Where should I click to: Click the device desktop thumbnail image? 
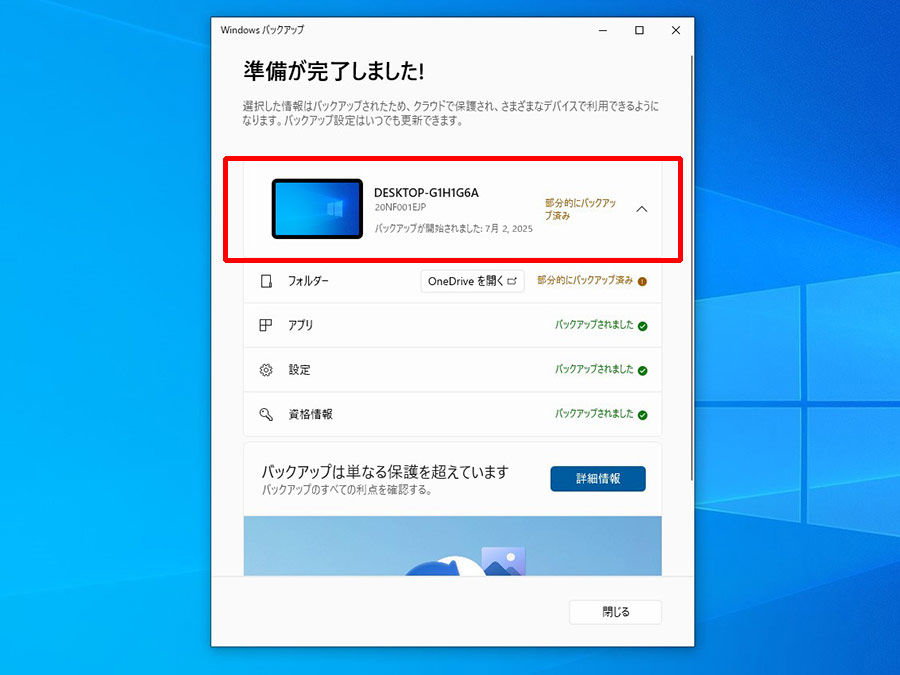(x=317, y=208)
